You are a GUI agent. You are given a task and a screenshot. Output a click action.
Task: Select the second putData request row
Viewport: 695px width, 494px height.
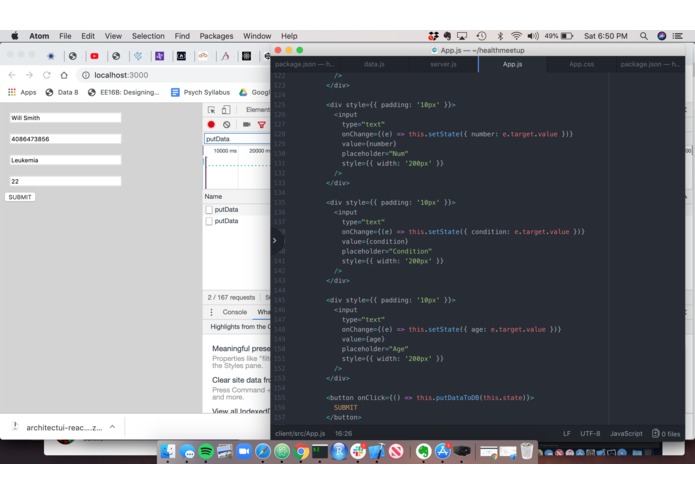[237, 221]
